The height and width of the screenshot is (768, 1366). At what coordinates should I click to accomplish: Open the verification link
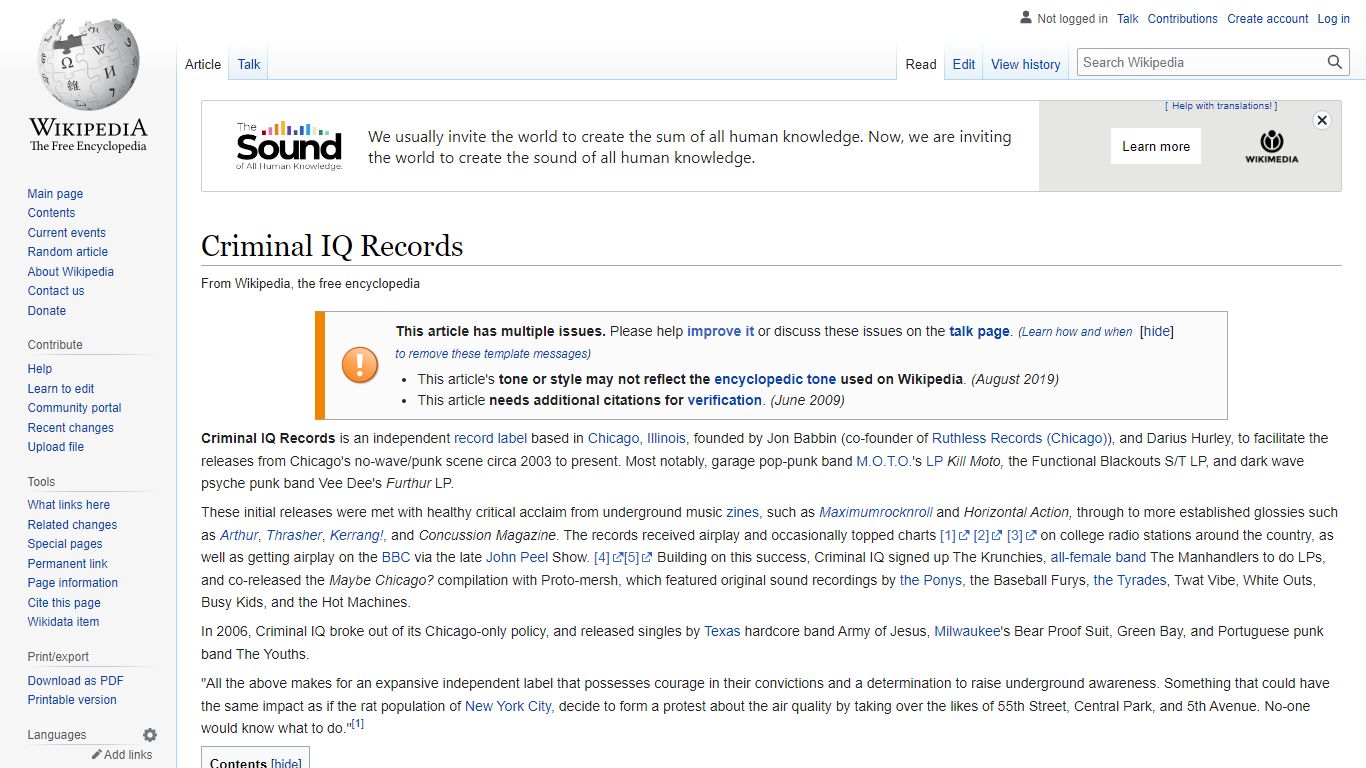(x=724, y=400)
